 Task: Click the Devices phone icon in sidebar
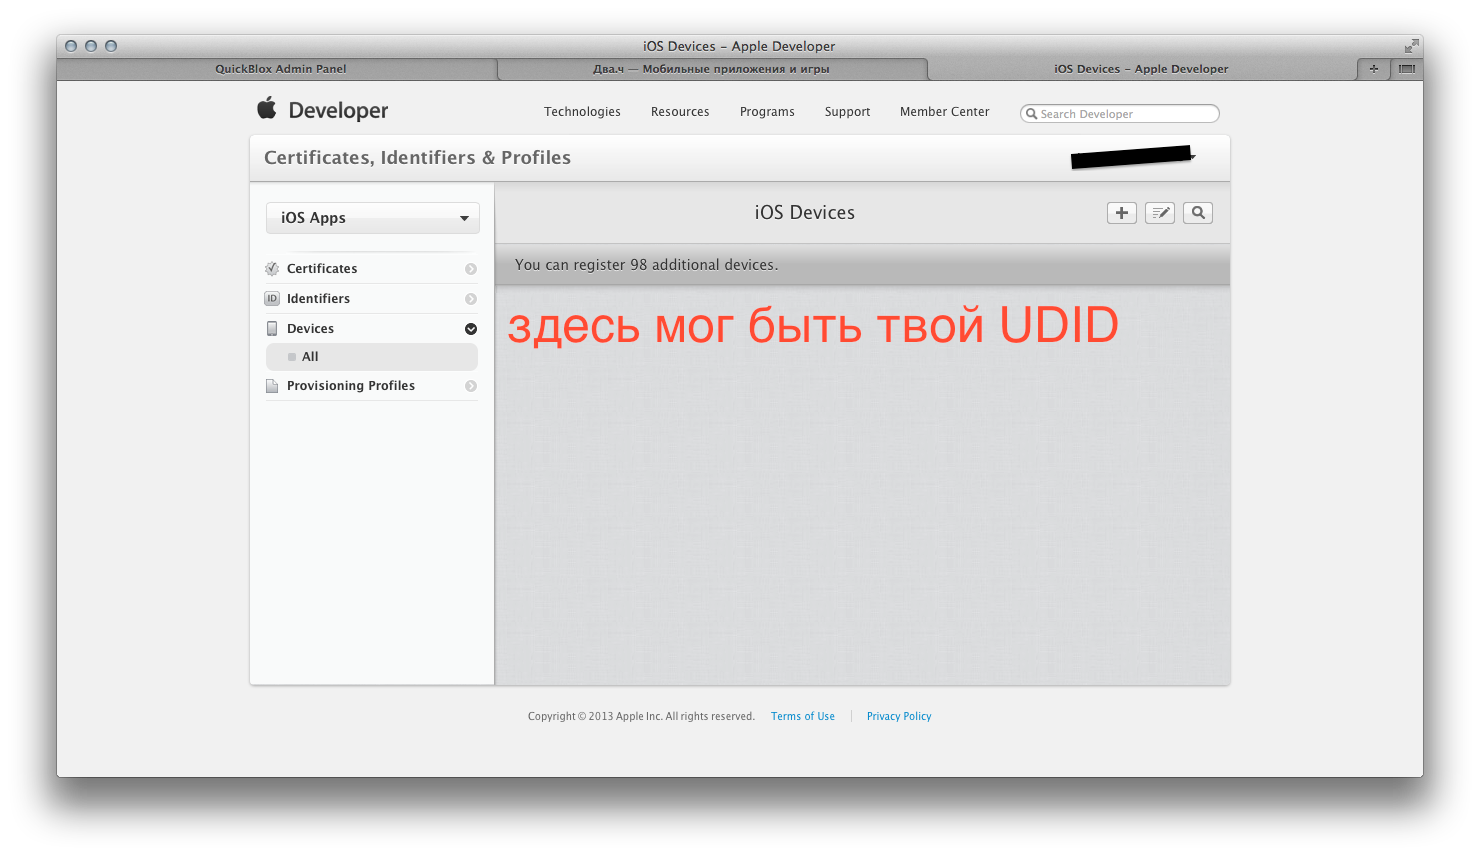pos(272,329)
